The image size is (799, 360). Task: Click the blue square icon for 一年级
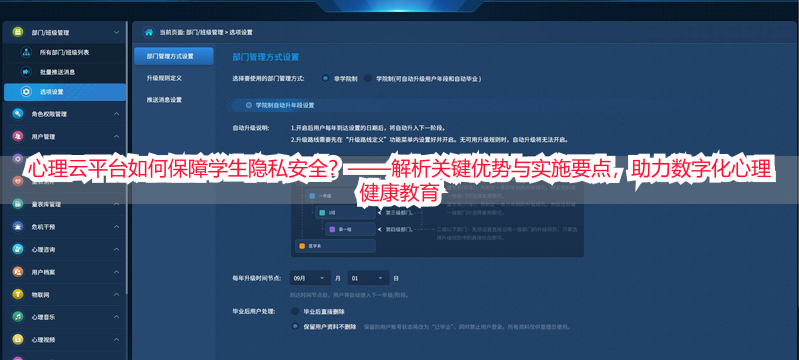point(312,195)
